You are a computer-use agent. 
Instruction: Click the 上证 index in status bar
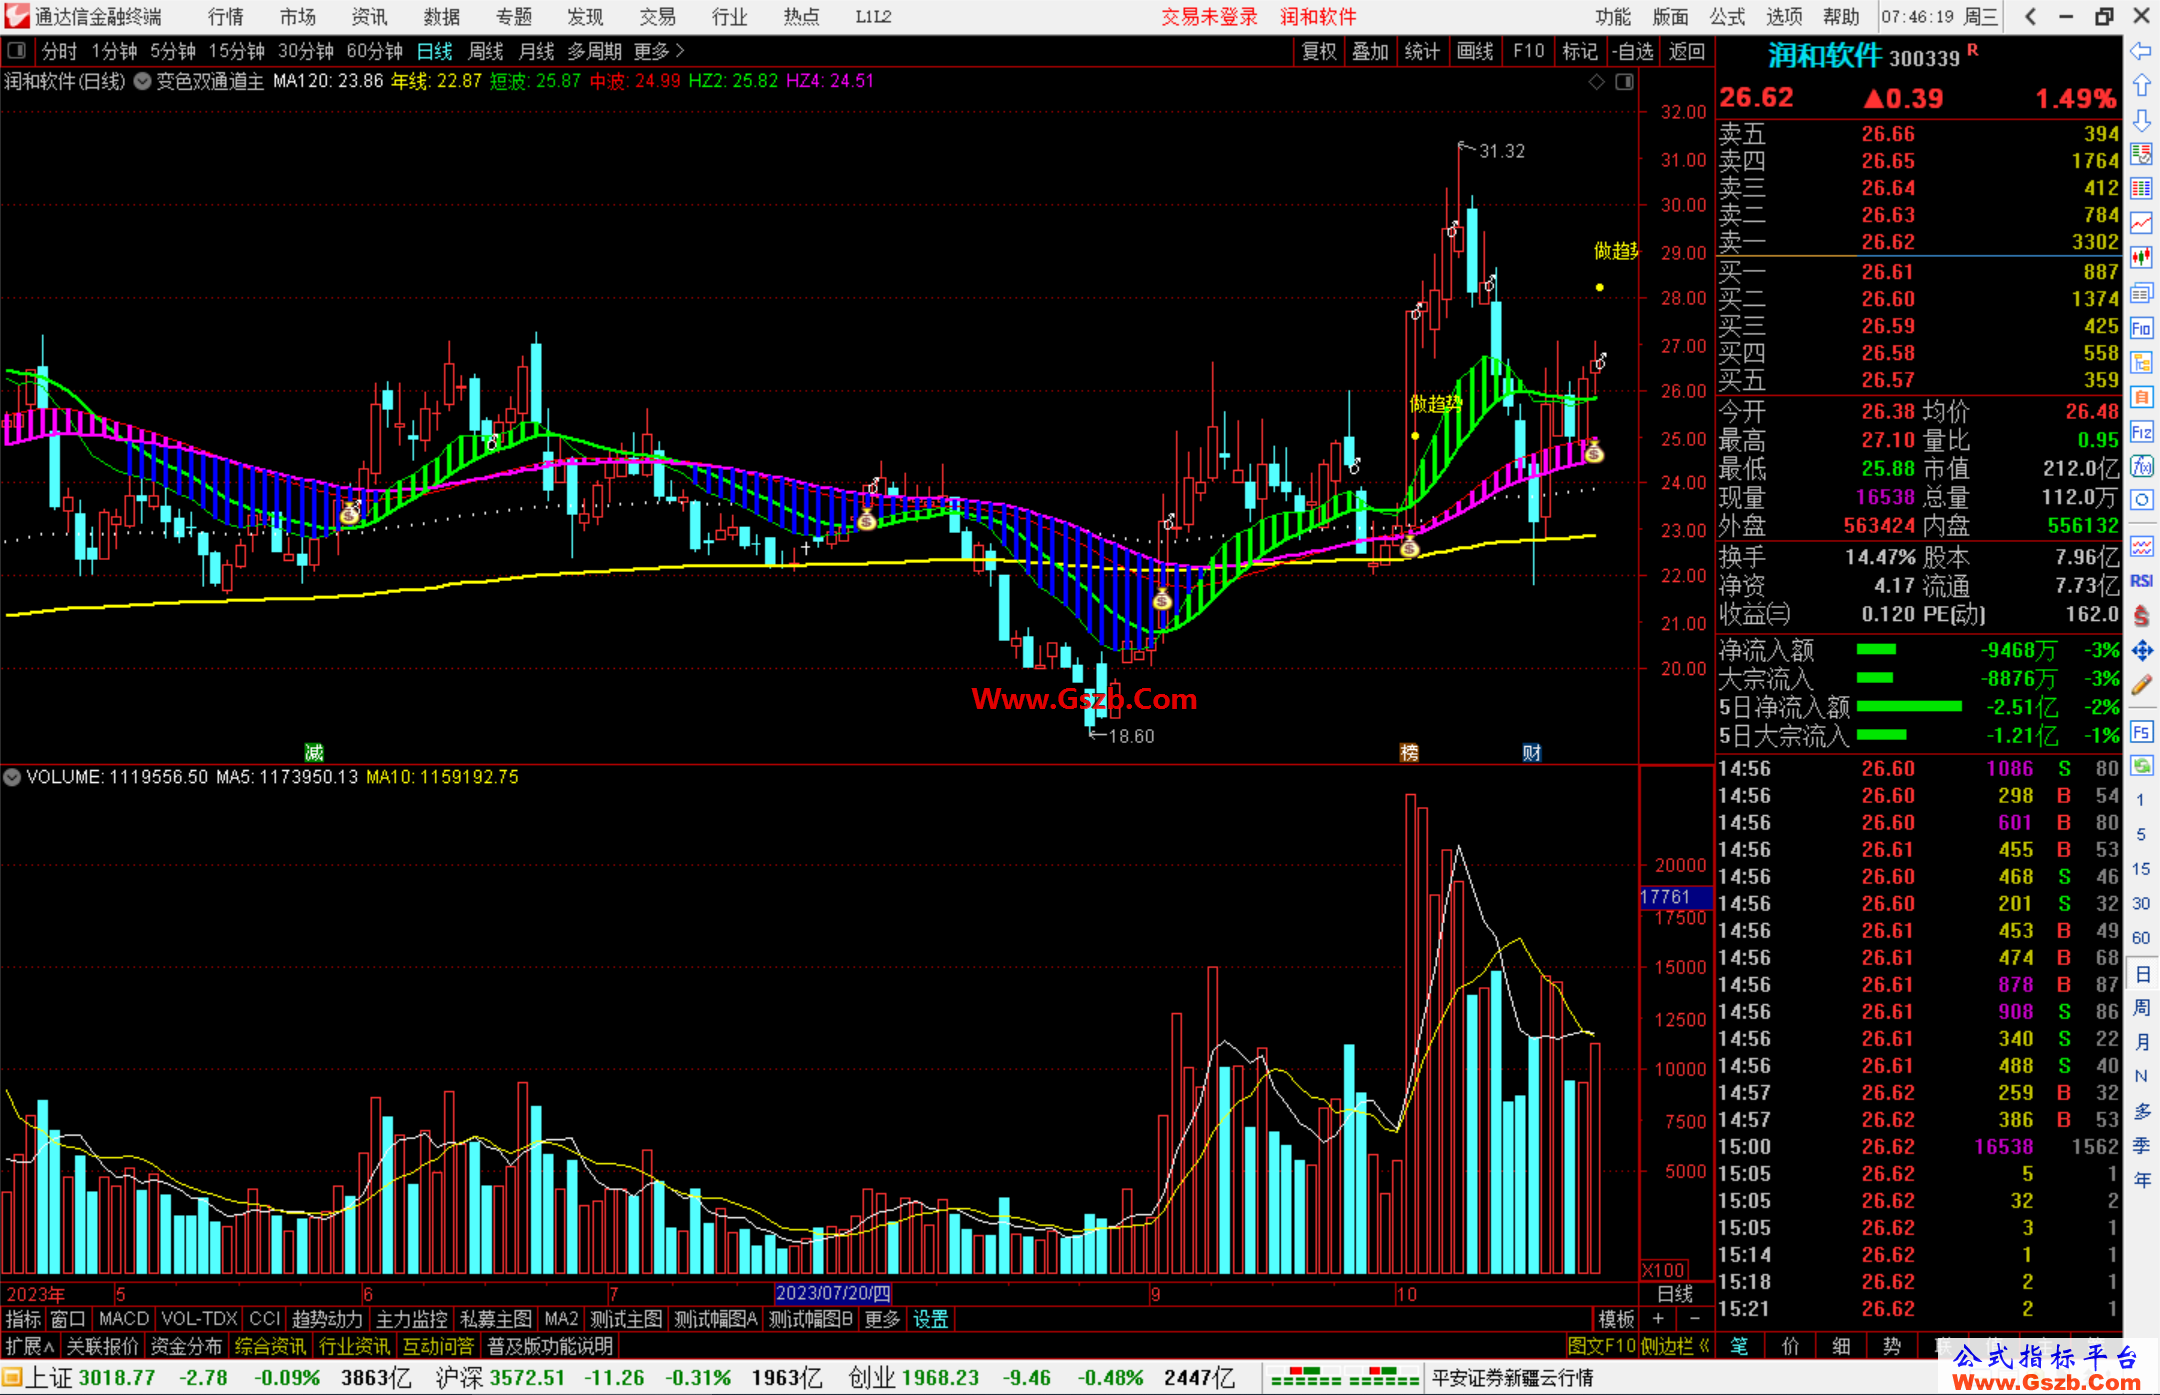point(48,1377)
